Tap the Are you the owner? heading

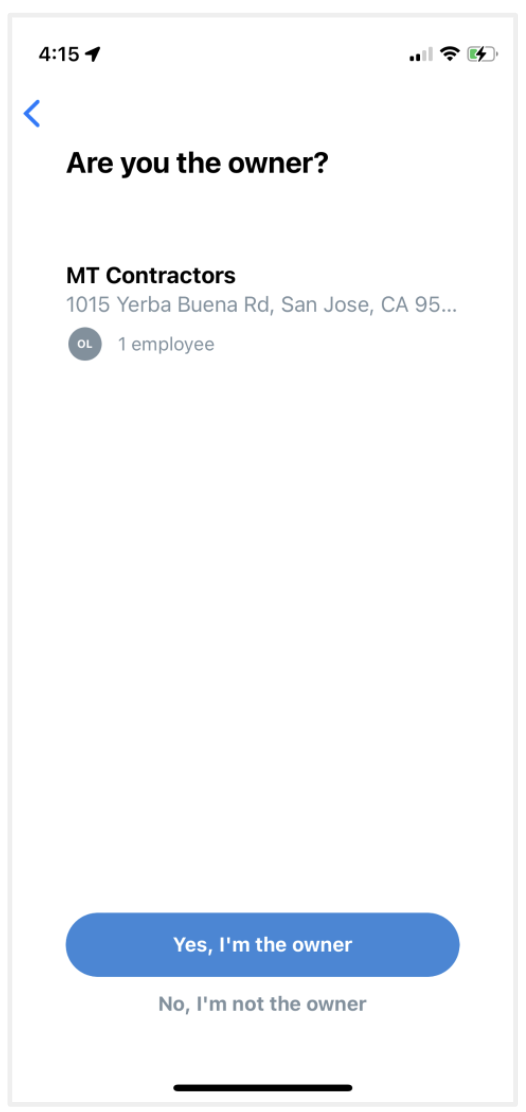198,164
